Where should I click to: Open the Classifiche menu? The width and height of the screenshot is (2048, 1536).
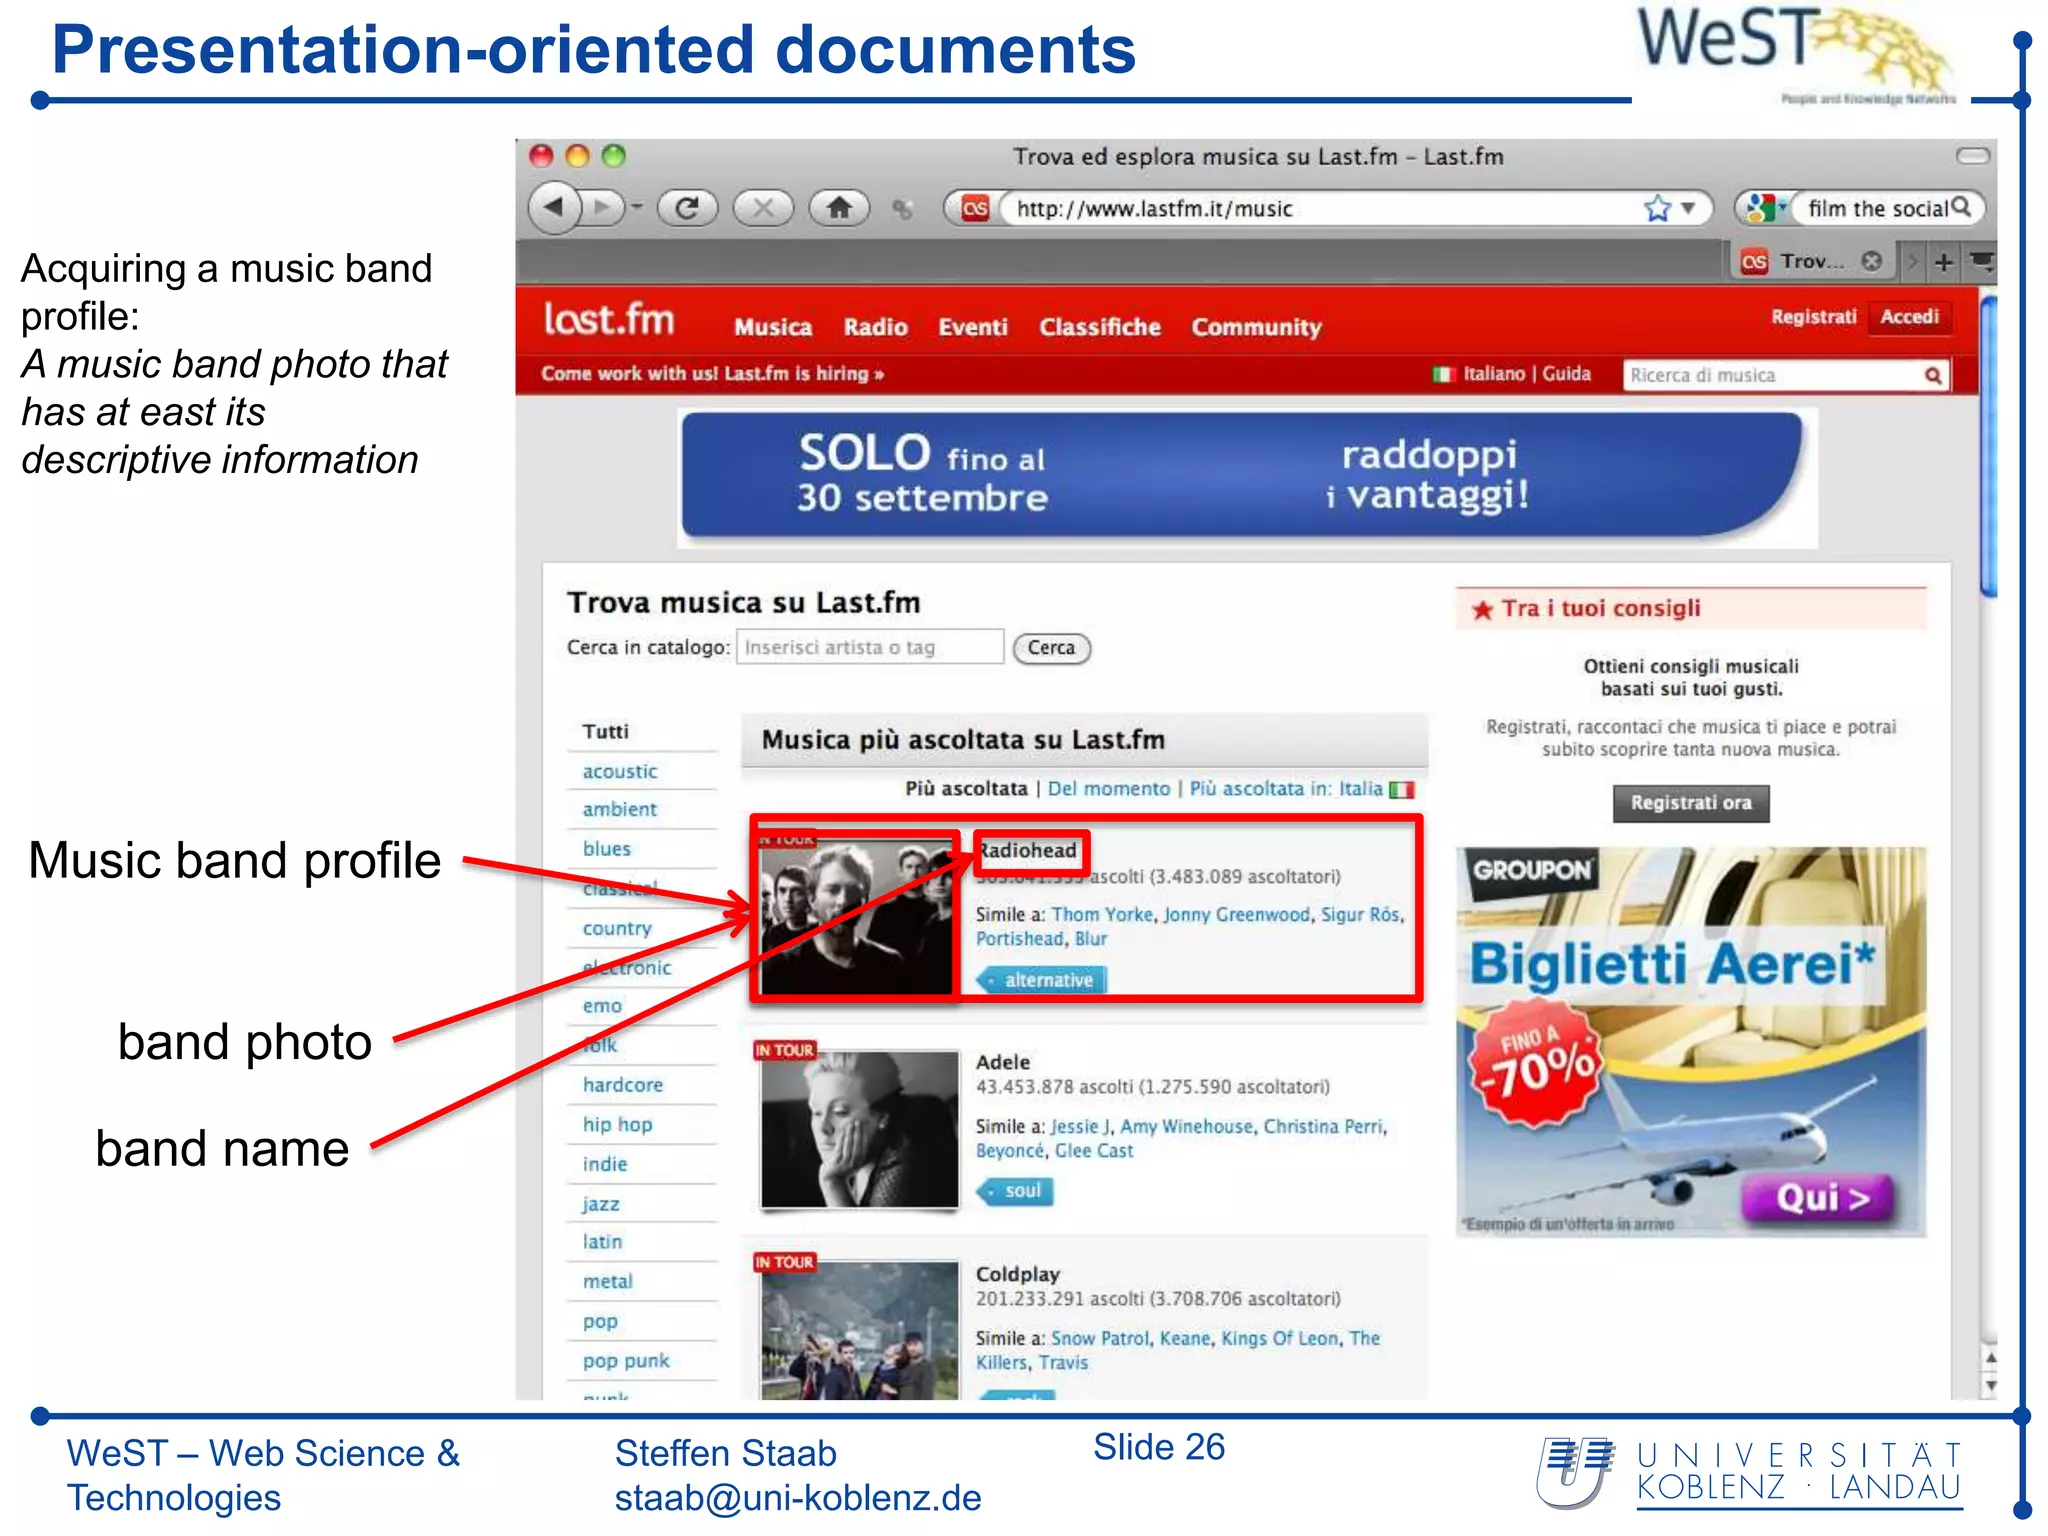pyautogui.click(x=1100, y=327)
